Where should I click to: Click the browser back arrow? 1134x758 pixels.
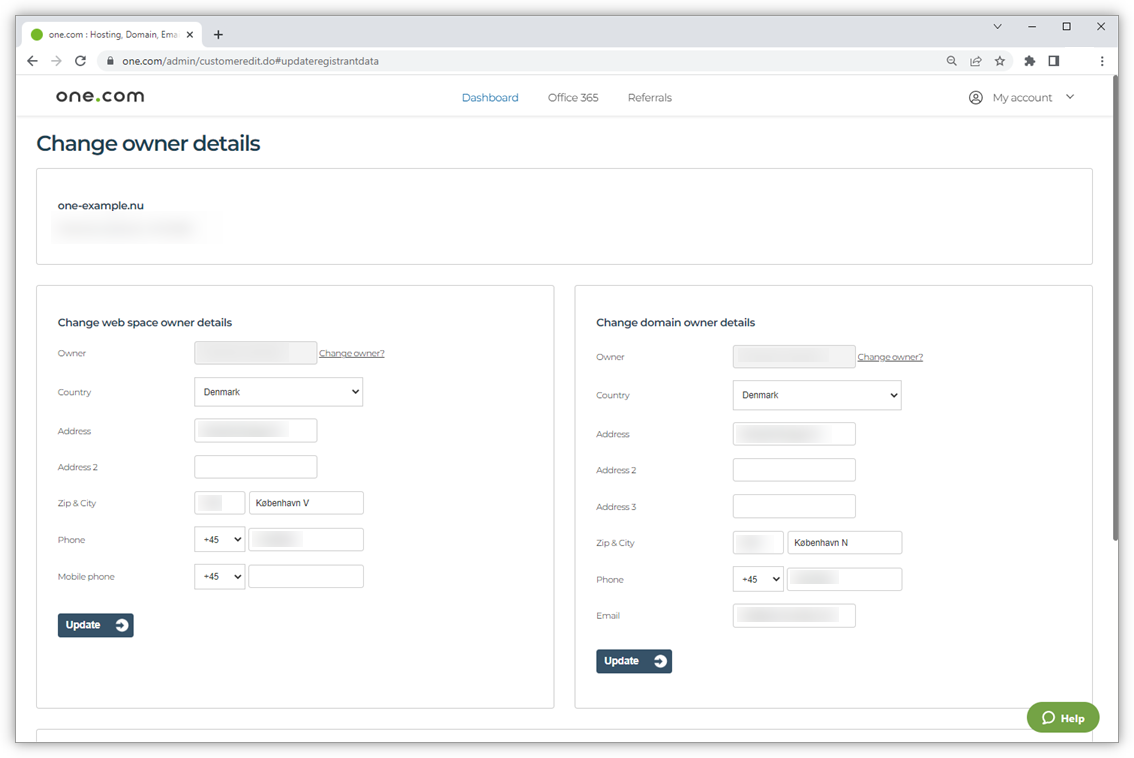click(x=31, y=60)
